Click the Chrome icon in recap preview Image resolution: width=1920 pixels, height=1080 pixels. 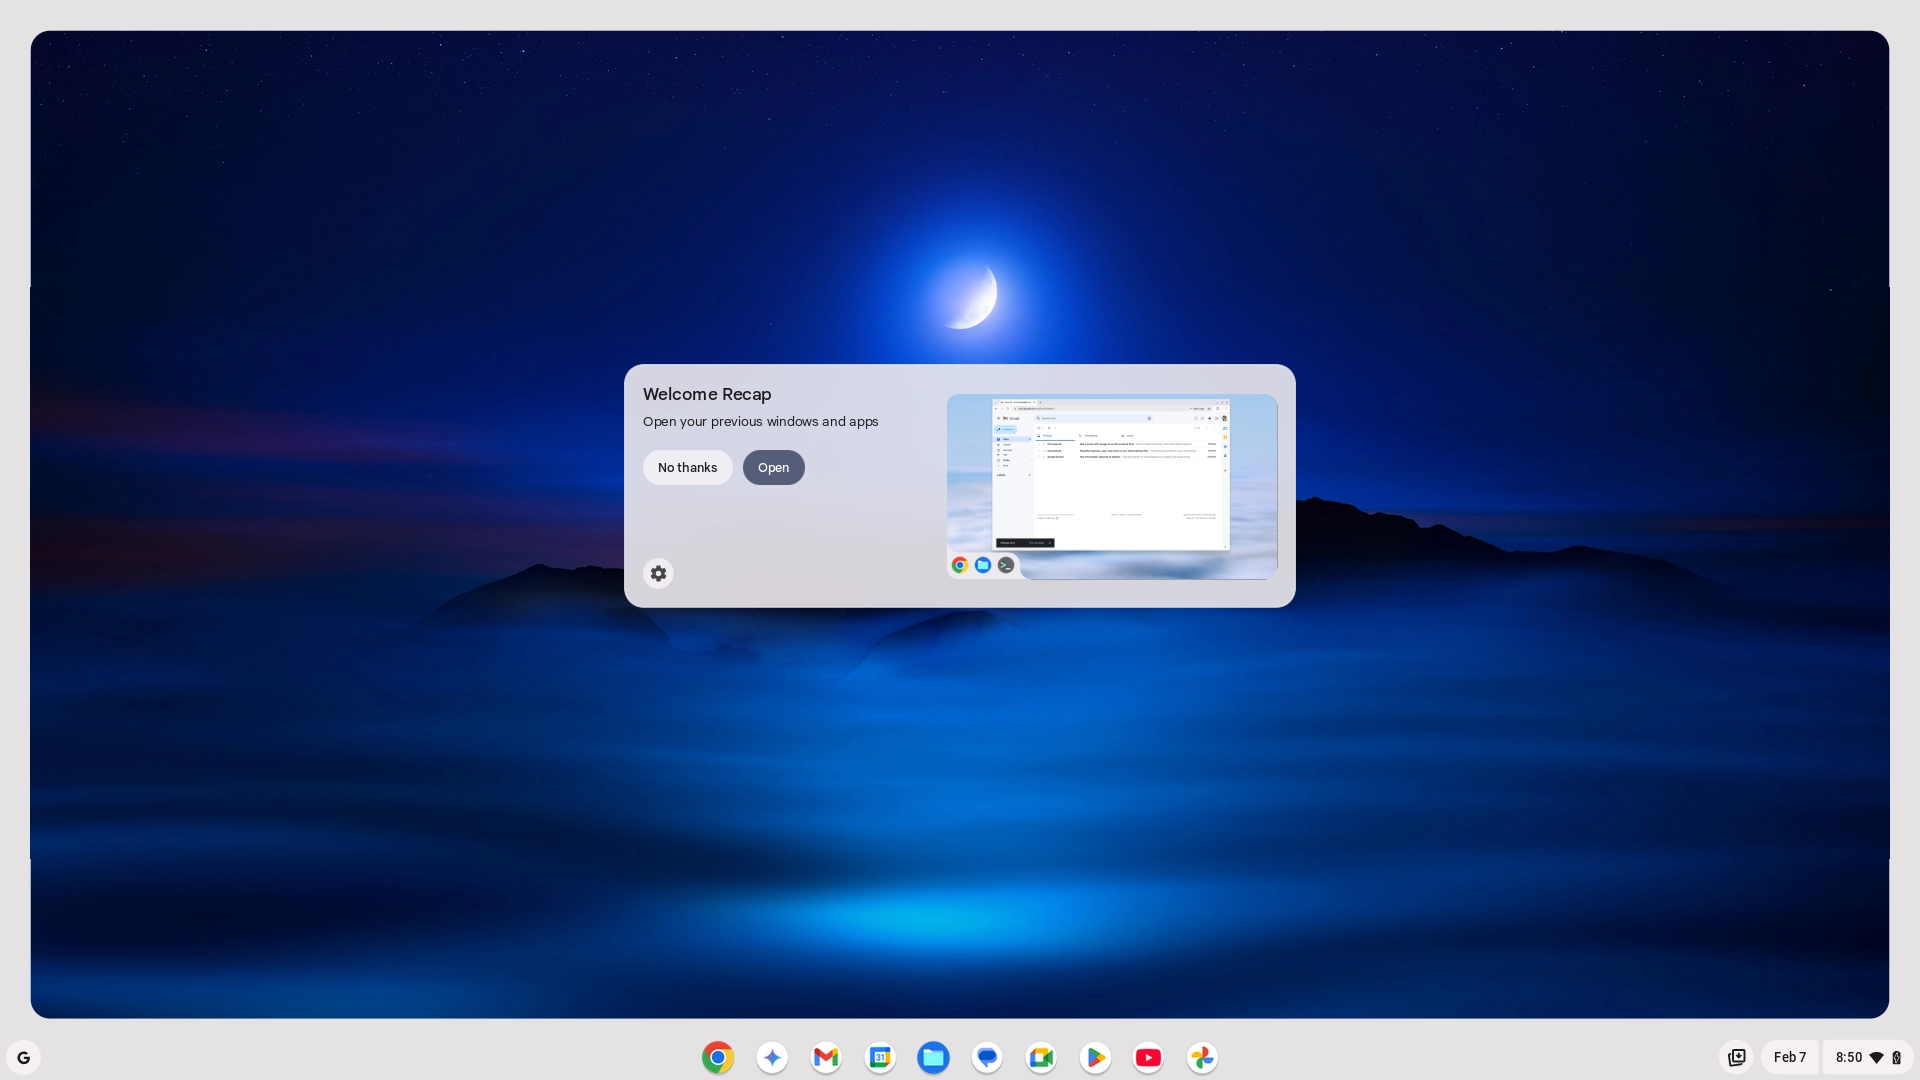959,565
